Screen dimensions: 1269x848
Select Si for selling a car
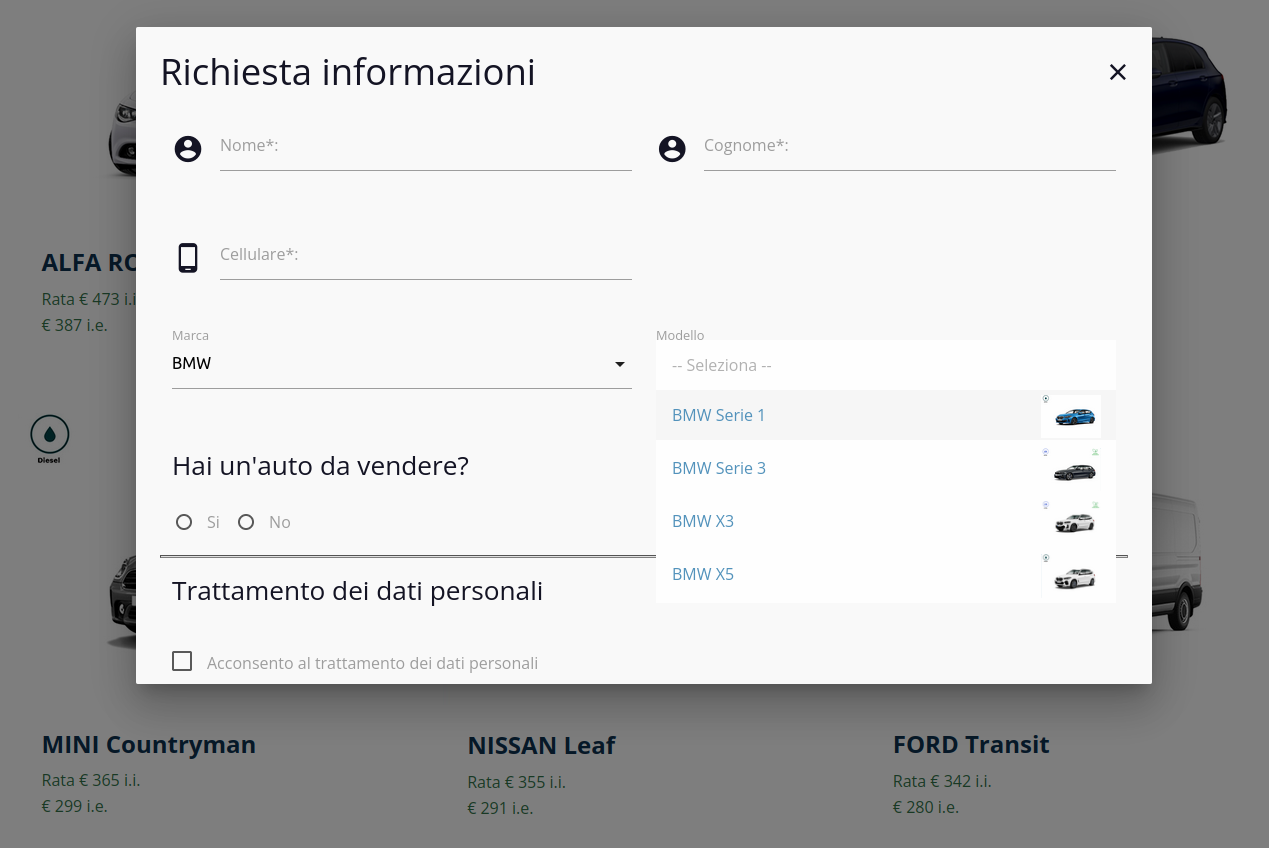point(184,522)
